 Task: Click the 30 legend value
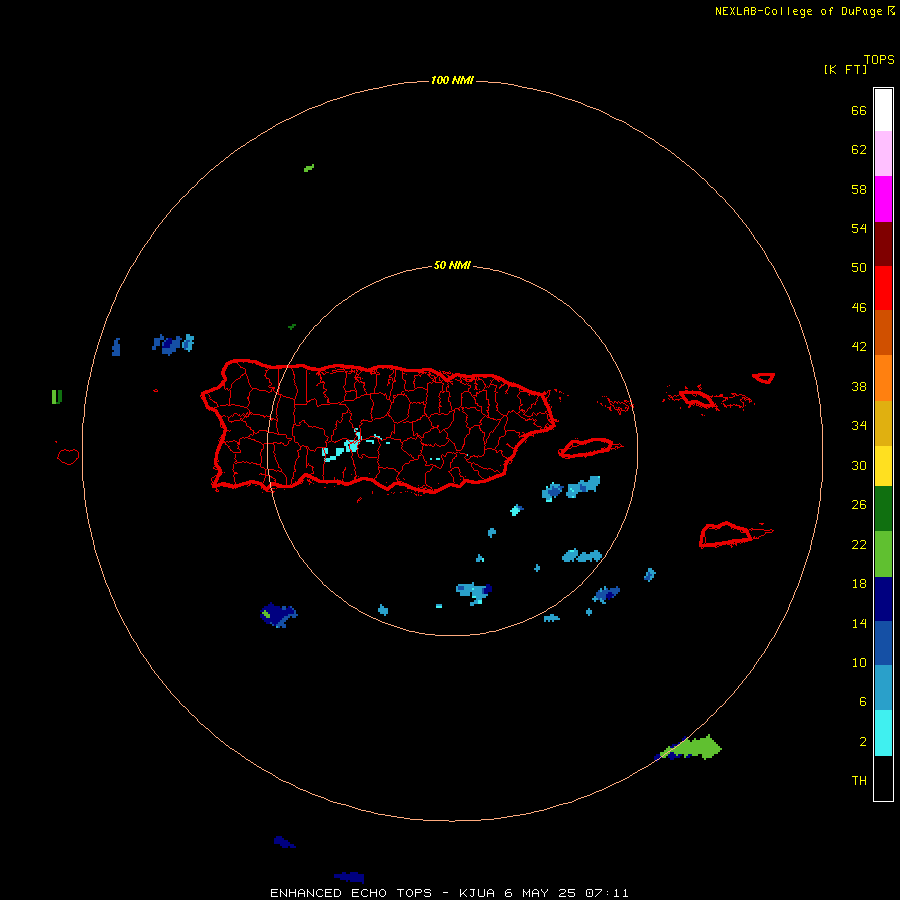859,465
